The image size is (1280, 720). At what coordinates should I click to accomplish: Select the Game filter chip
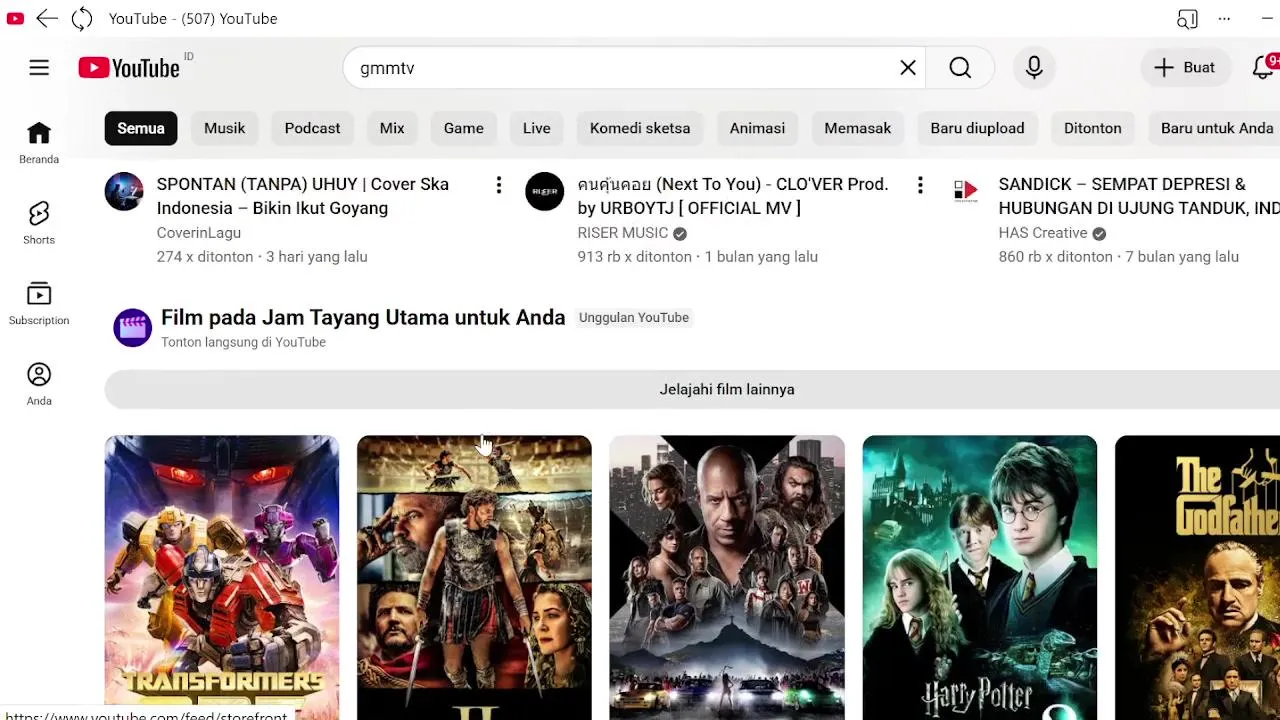(x=464, y=128)
